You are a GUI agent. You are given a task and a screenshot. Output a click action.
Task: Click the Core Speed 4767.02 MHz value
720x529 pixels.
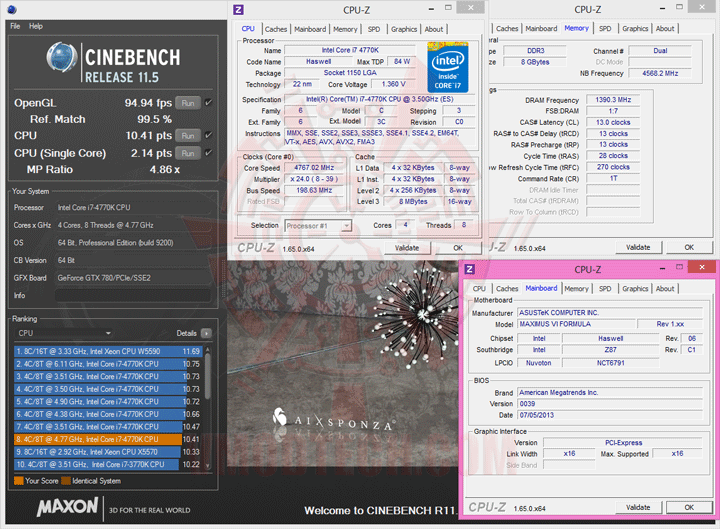[x=315, y=168]
